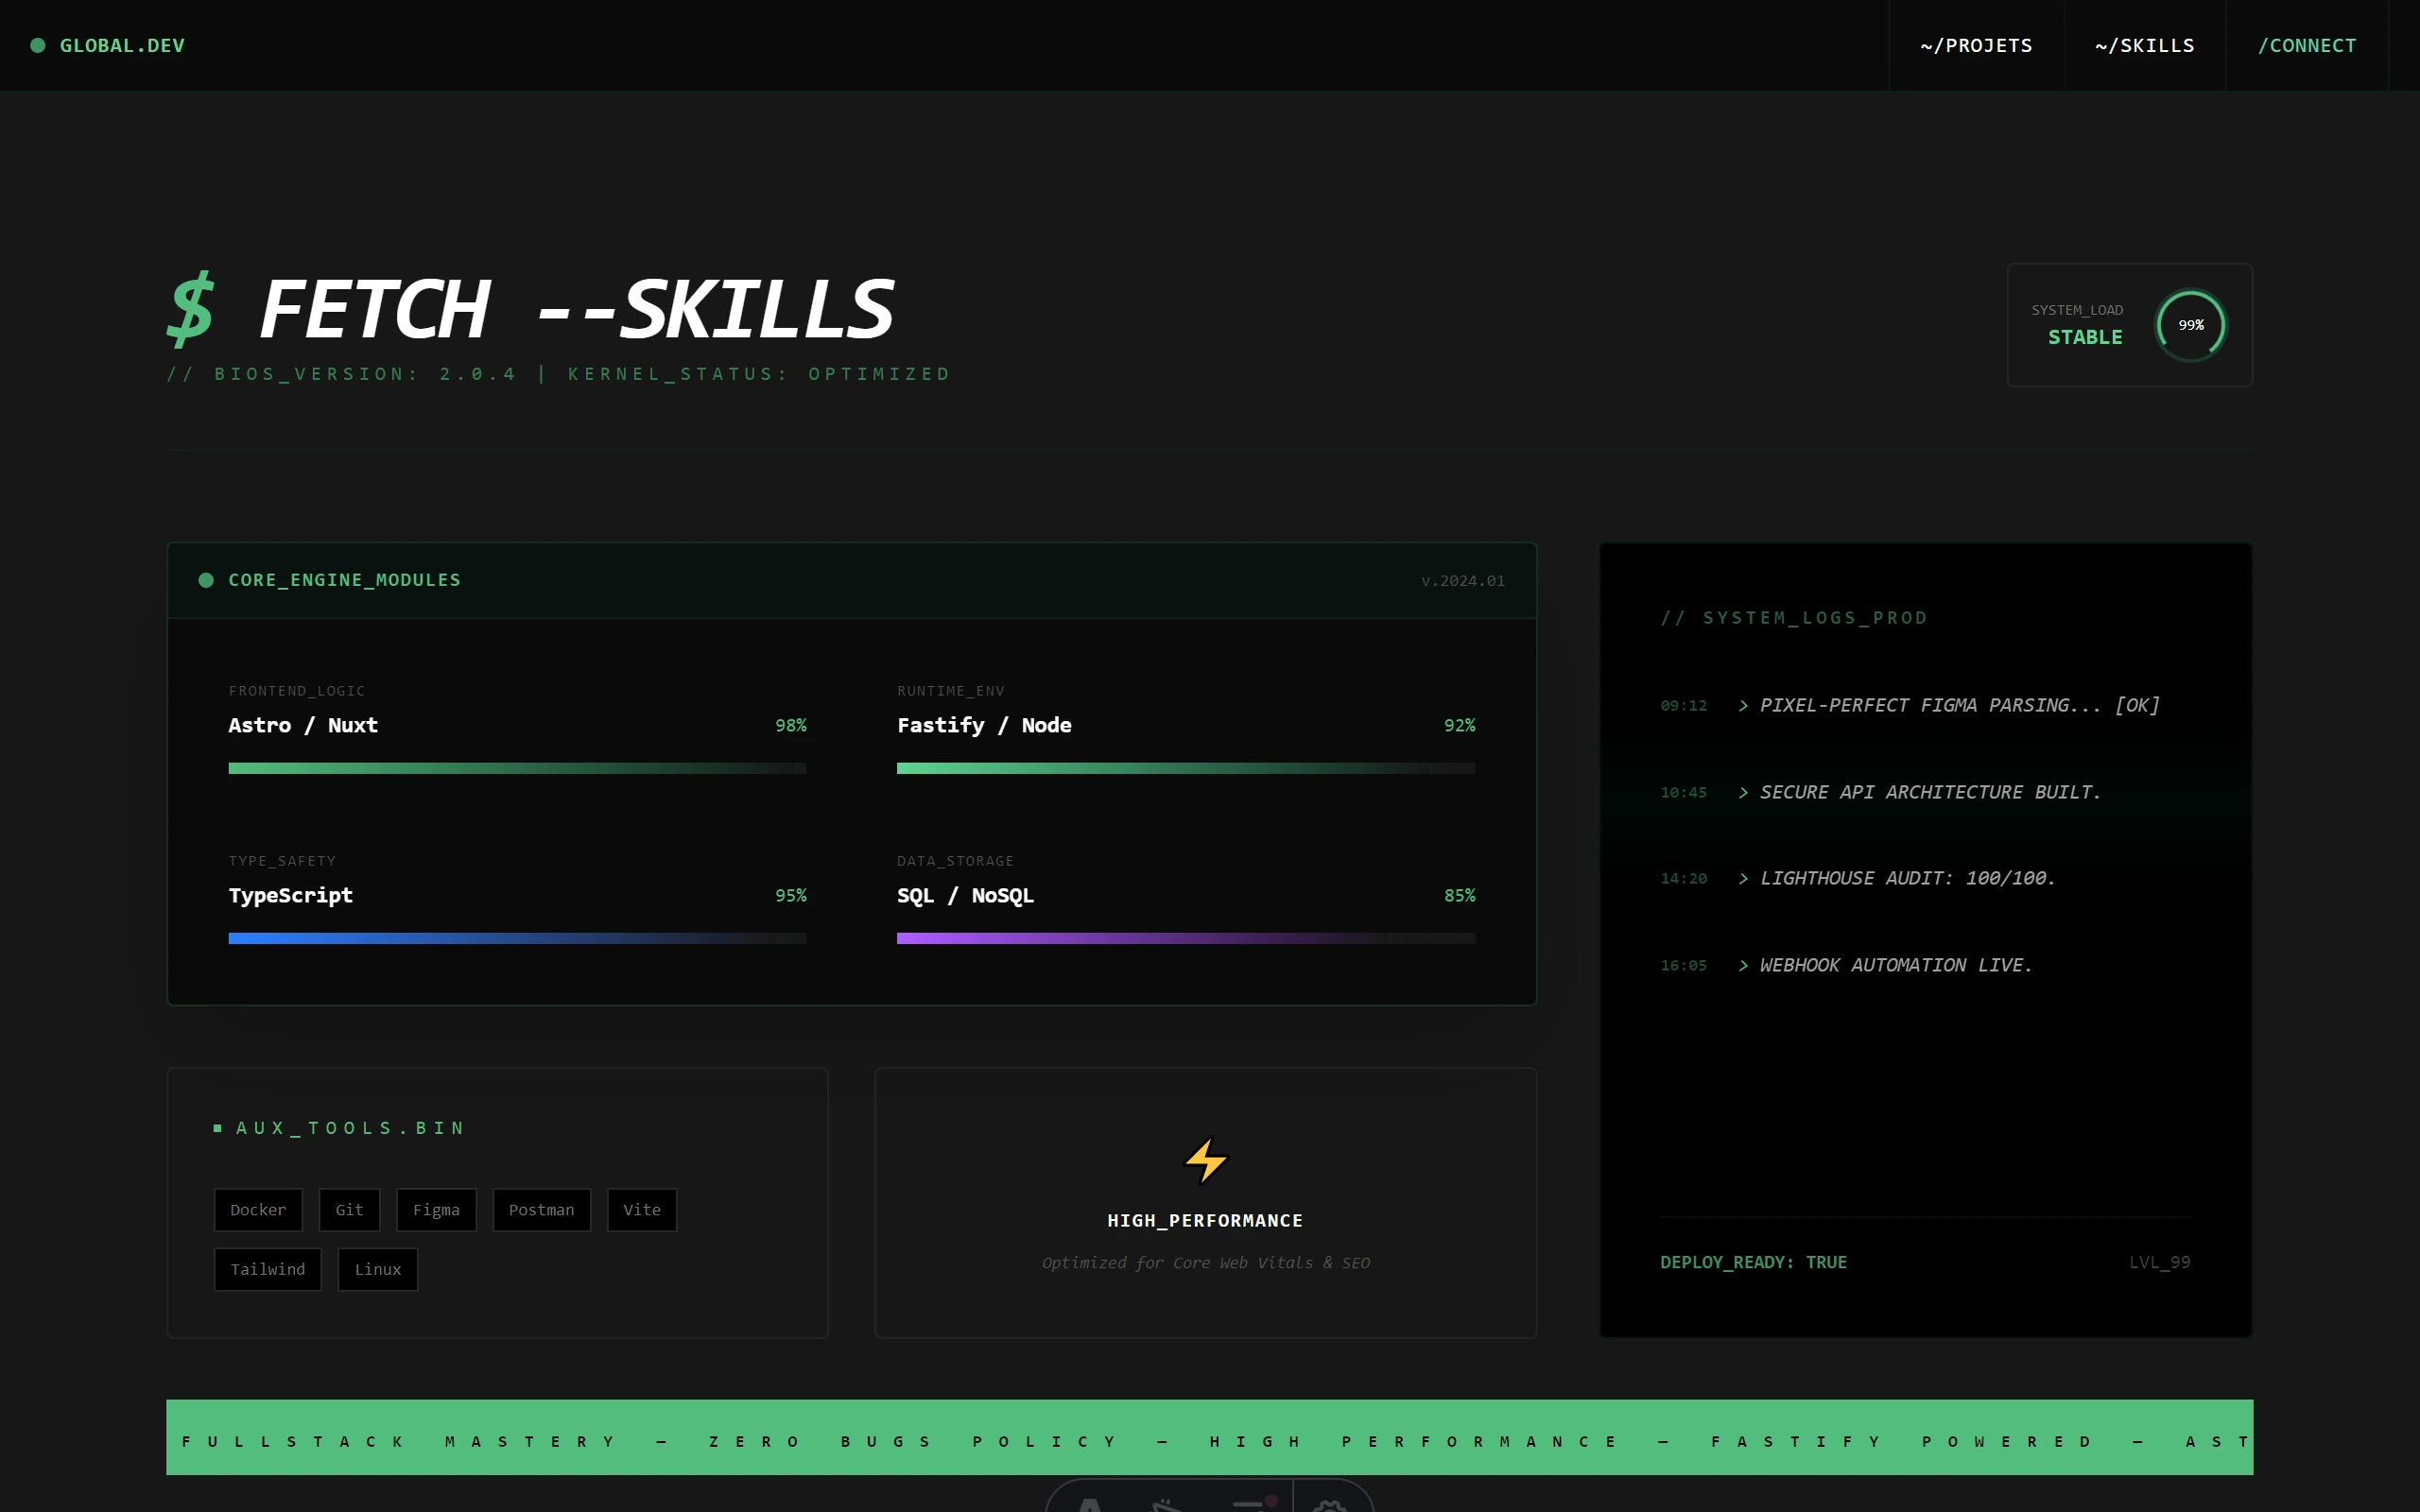Select the Tailwind tag in AUX_TOOLS.BIN

tap(267, 1269)
